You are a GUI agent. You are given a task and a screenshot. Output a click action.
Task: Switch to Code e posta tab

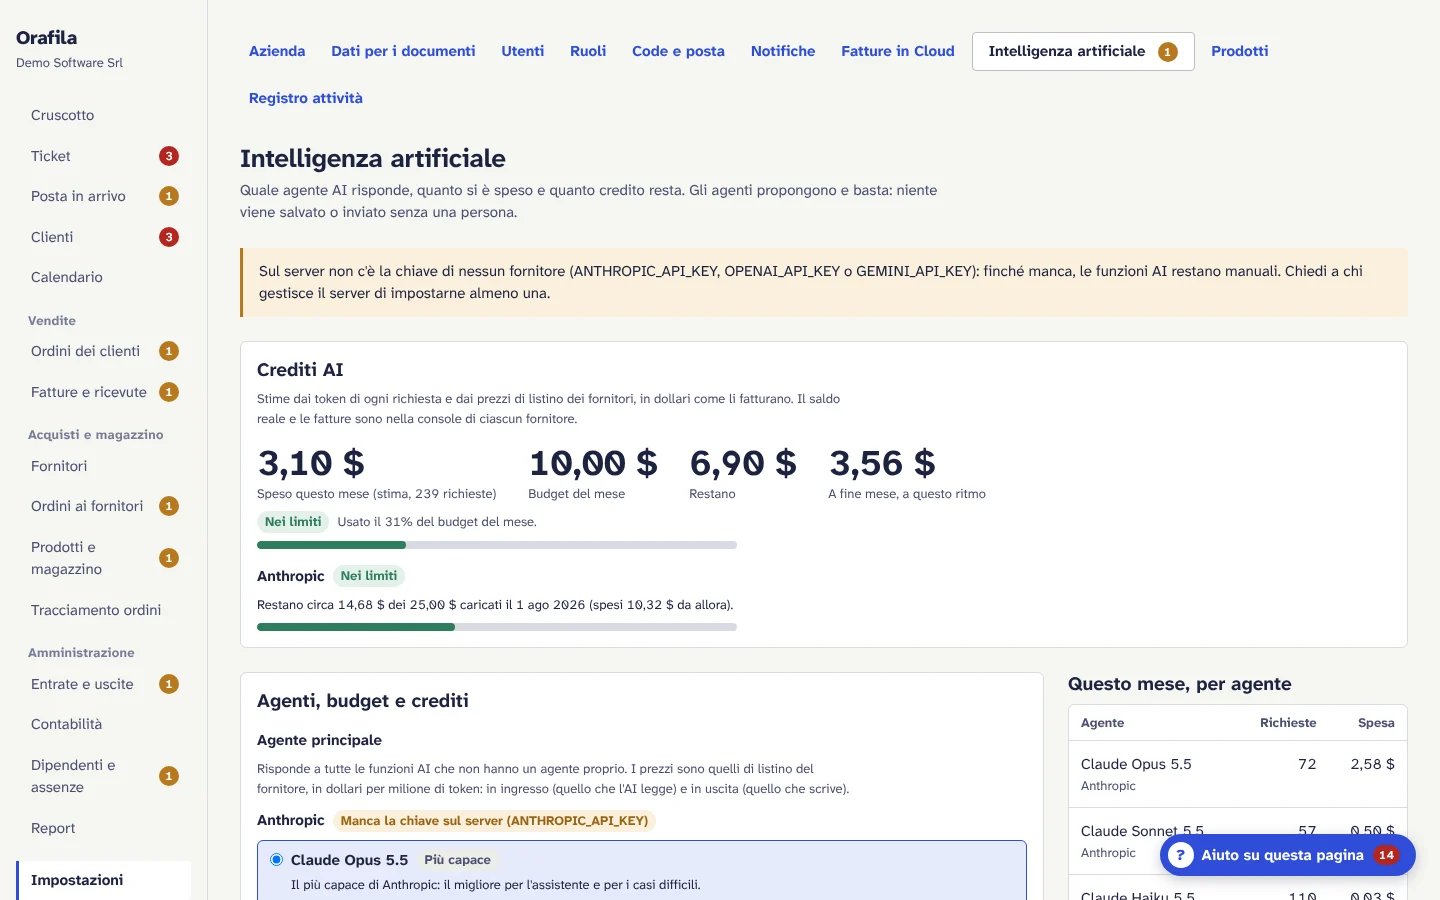tap(678, 51)
